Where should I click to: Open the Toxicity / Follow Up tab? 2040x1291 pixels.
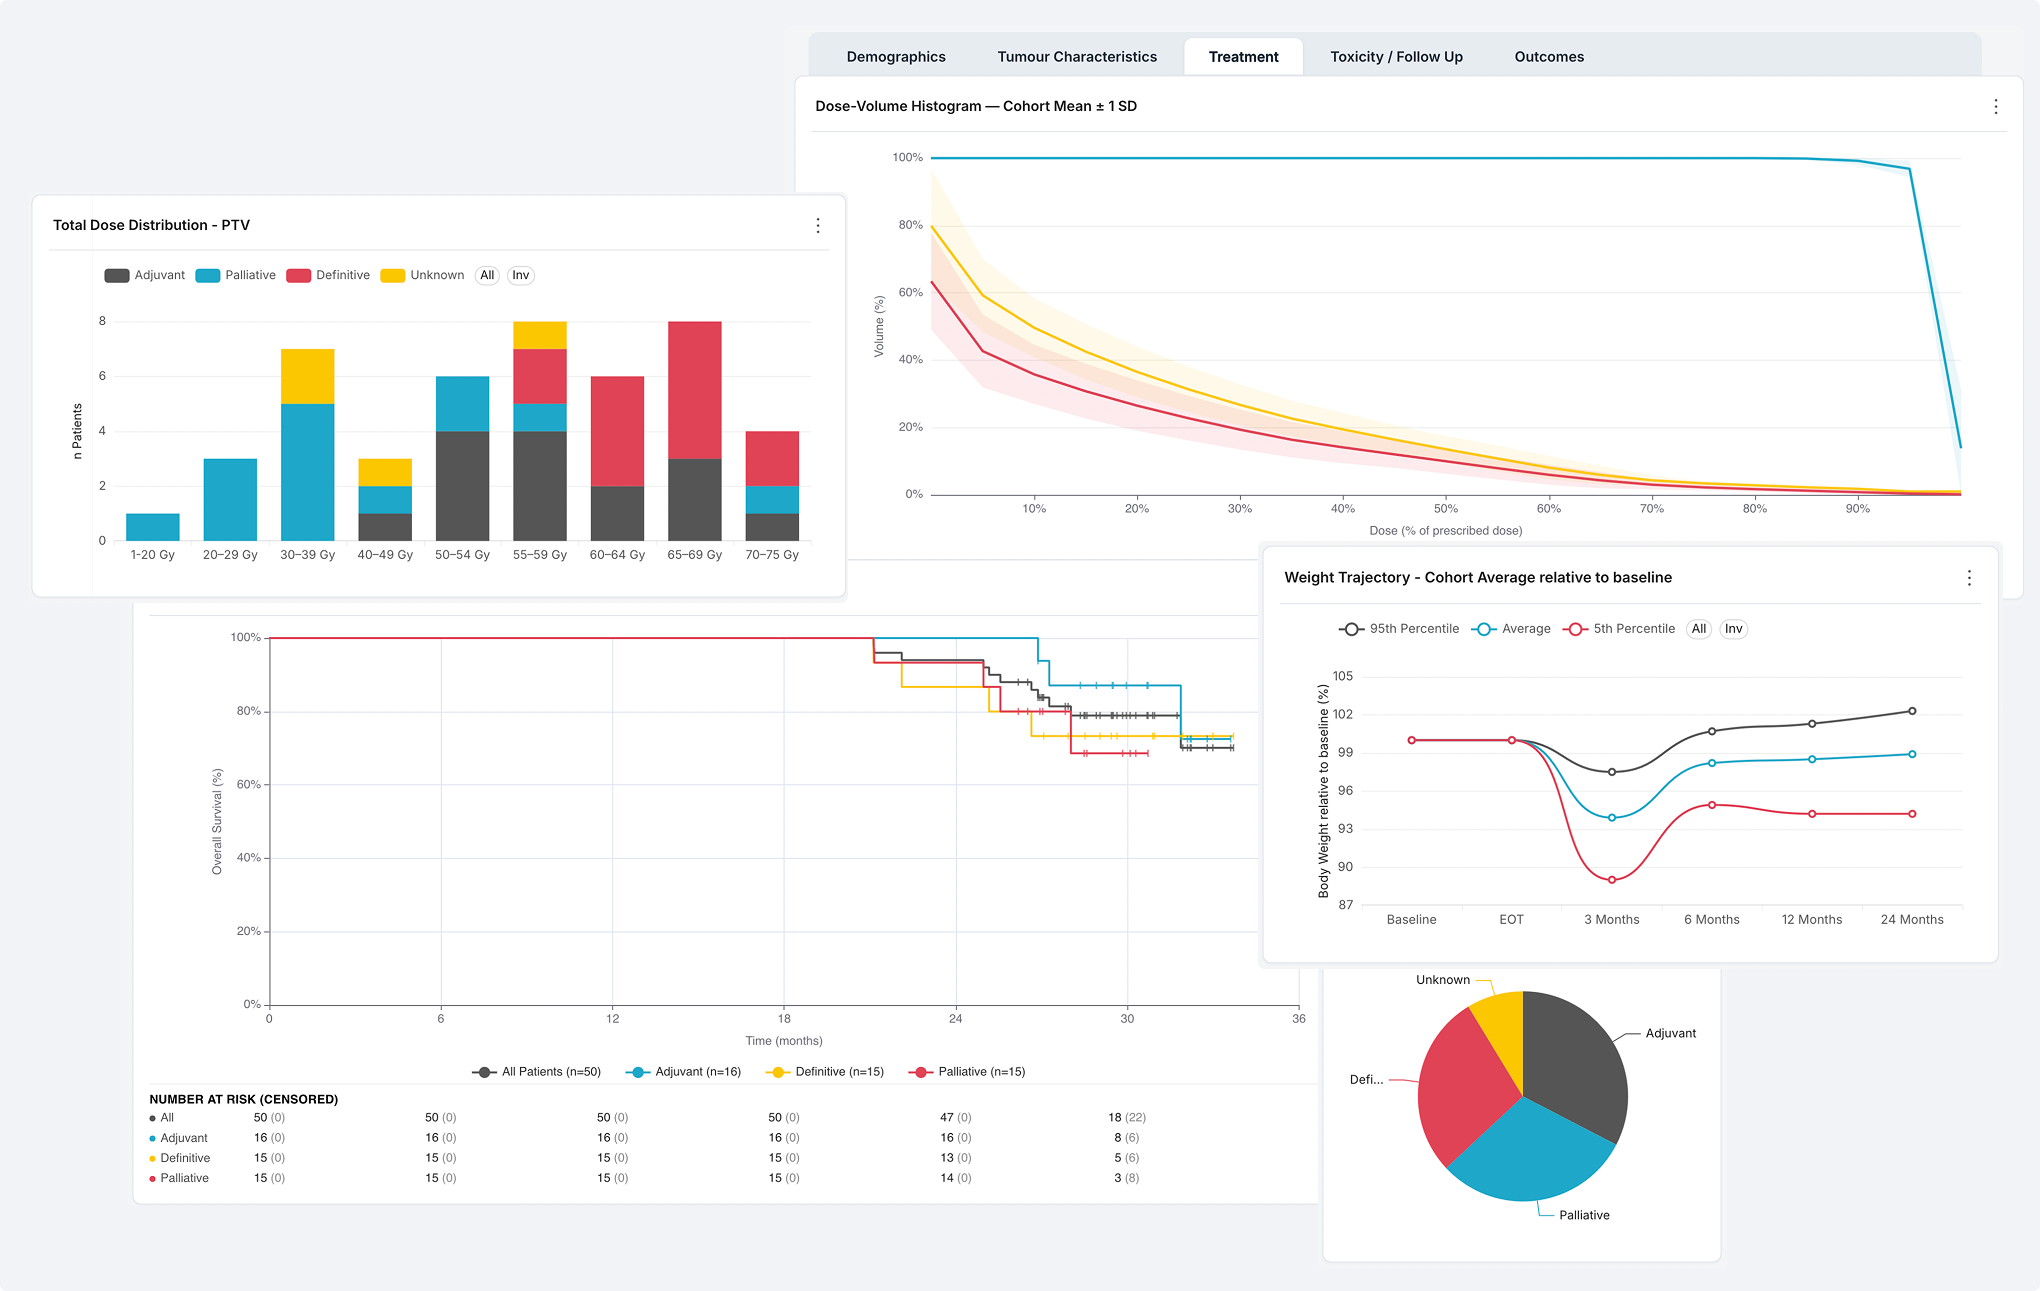point(1396,57)
